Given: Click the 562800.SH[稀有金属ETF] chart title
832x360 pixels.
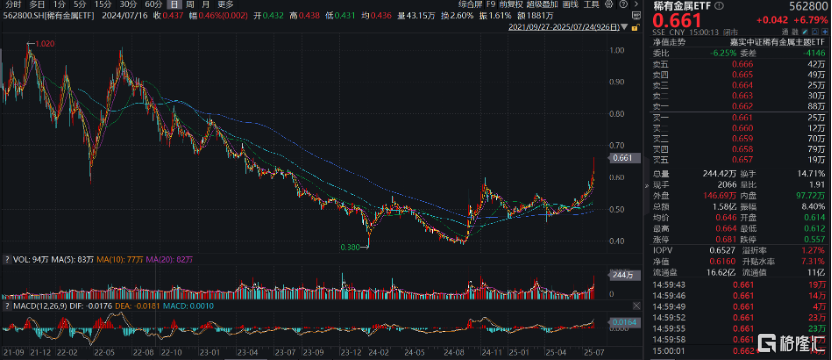Looking at the screenshot, I should click(x=48, y=15).
